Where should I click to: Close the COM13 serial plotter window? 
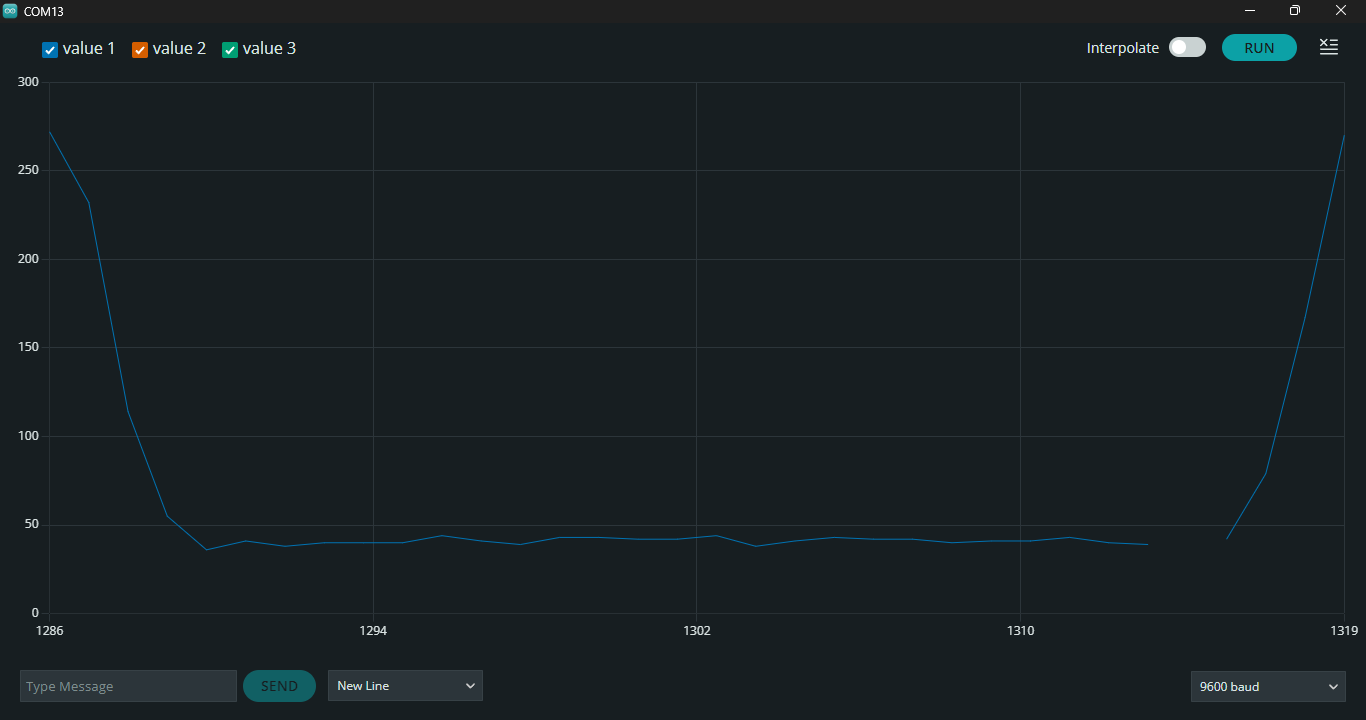click(1341, 10)
